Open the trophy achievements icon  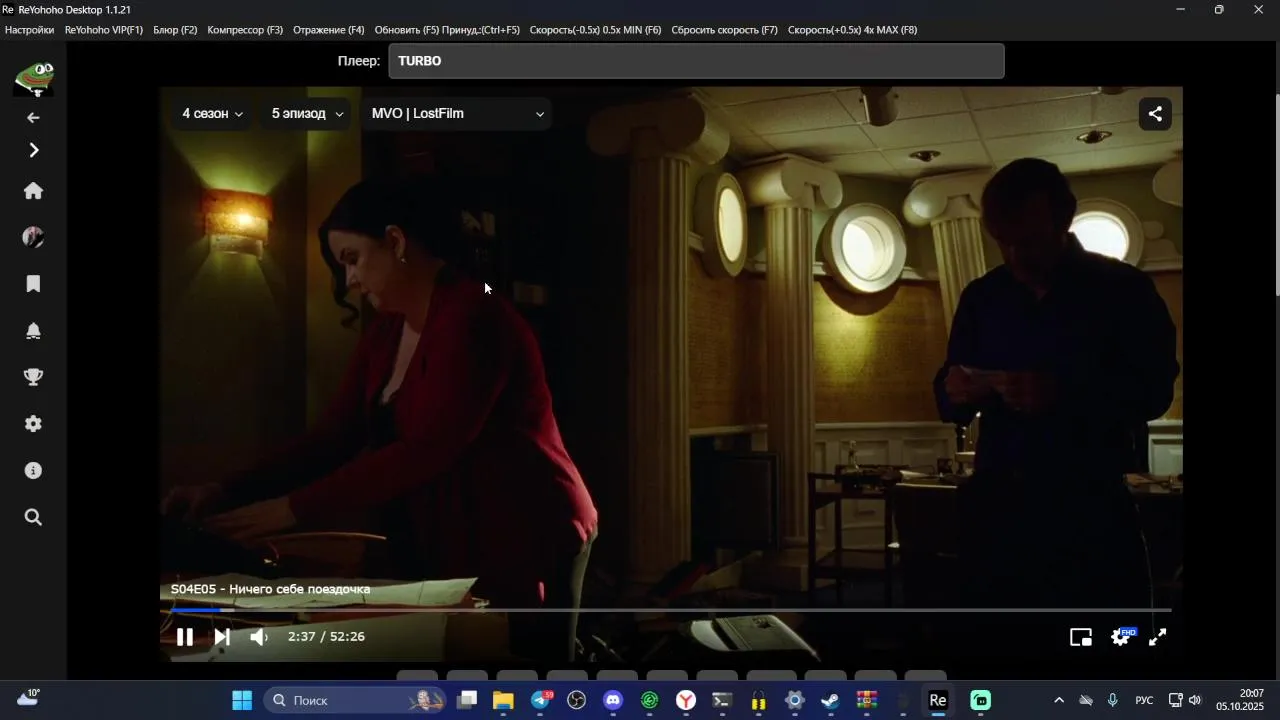tap(33, 377)
